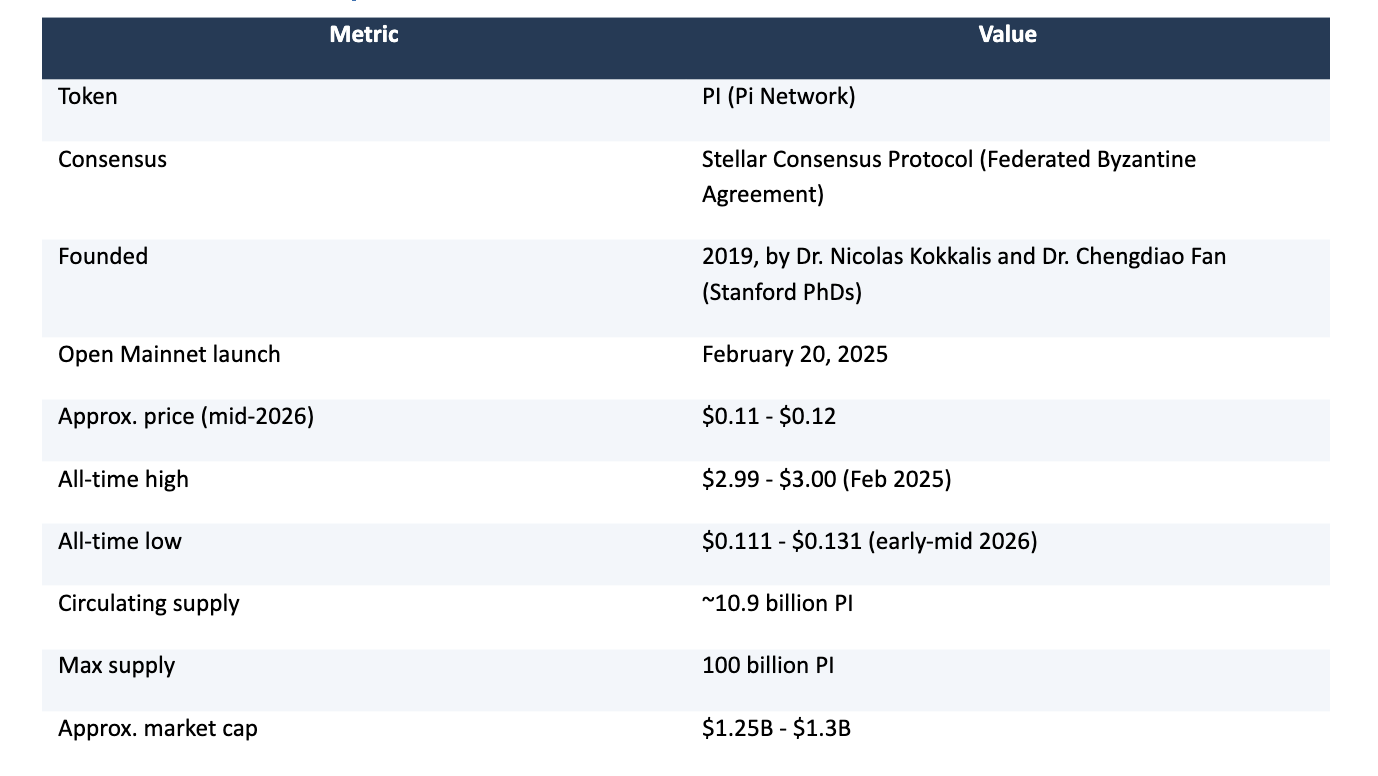This screenshot has width=1378, height=776.
Task: Click the February 20, 2025 date
Action: [x=795, y=354]
